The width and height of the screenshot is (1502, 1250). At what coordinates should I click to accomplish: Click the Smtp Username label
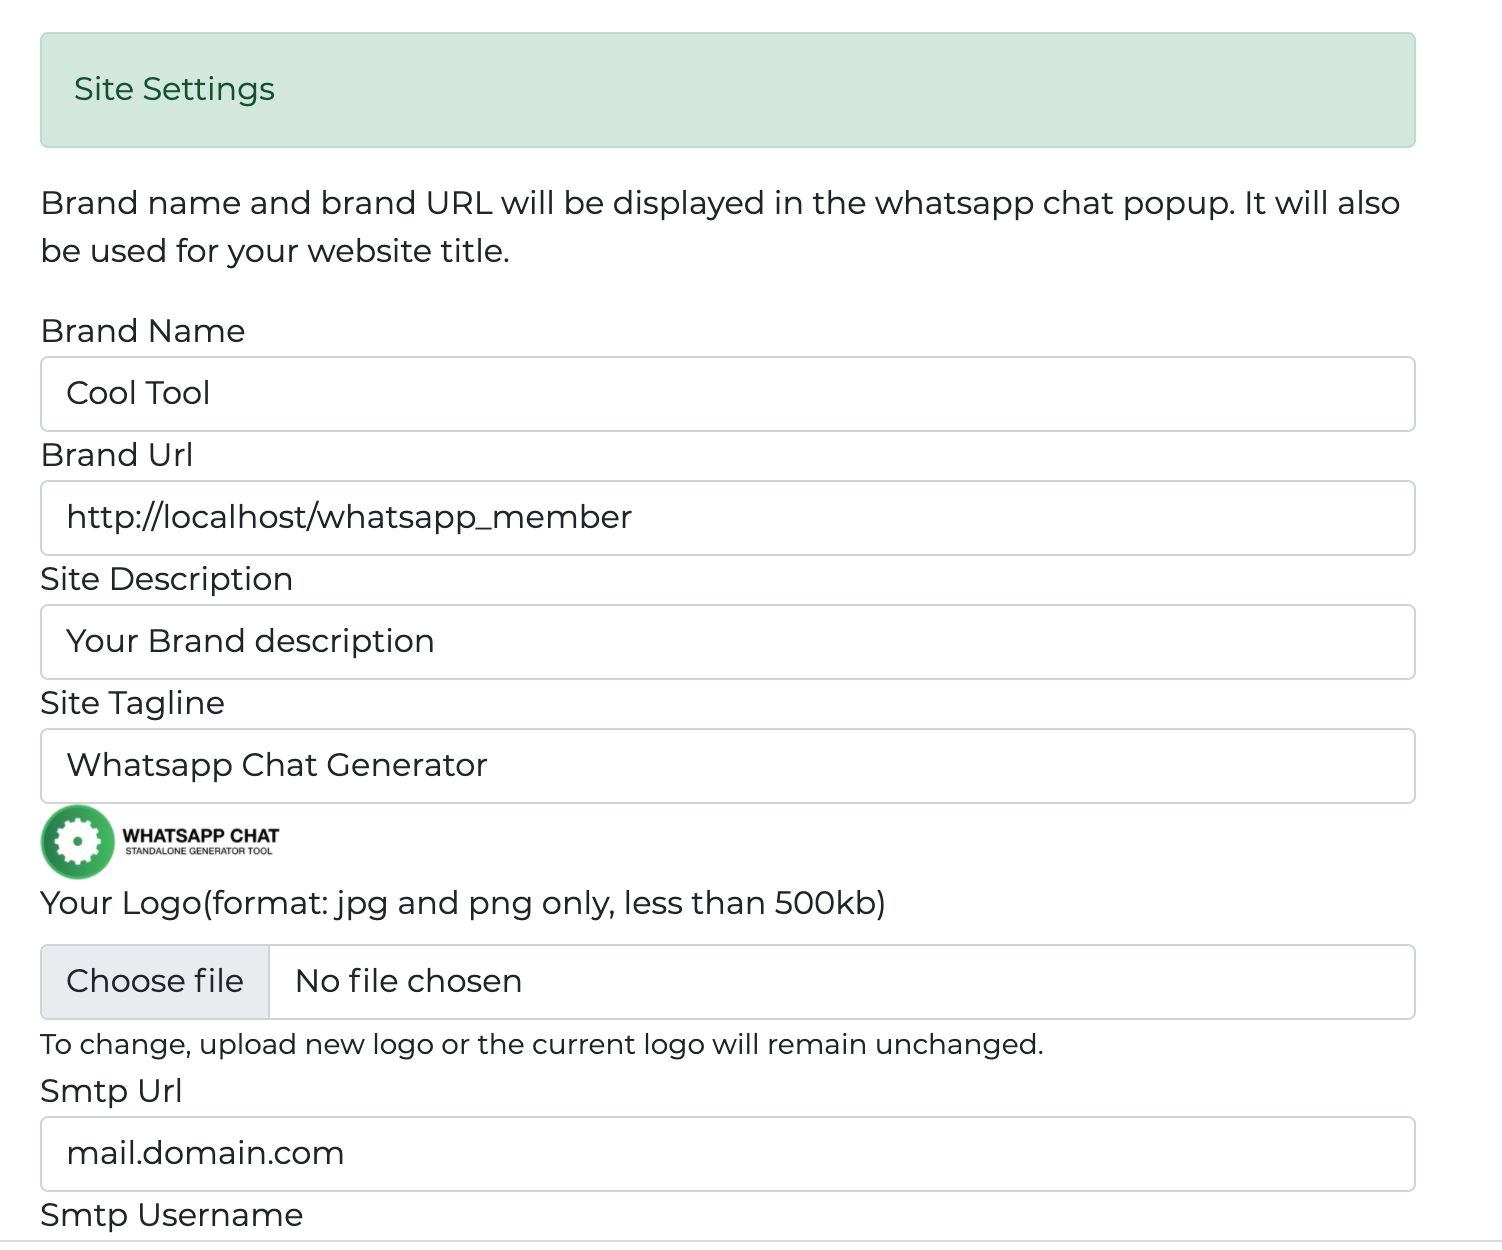pos(171,1215)
